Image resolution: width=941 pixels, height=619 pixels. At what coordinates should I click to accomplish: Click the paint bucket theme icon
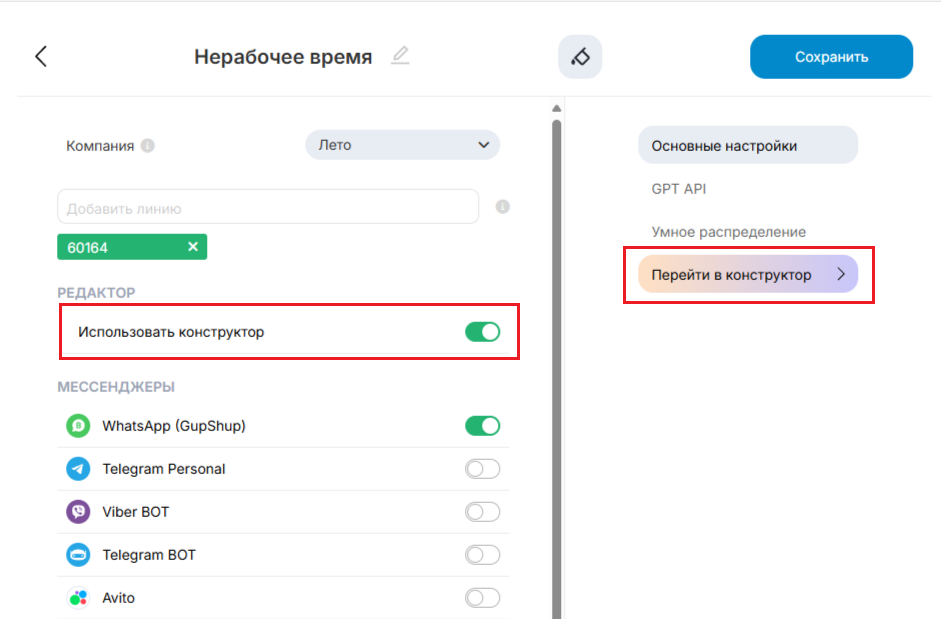(x=580, y=57)
